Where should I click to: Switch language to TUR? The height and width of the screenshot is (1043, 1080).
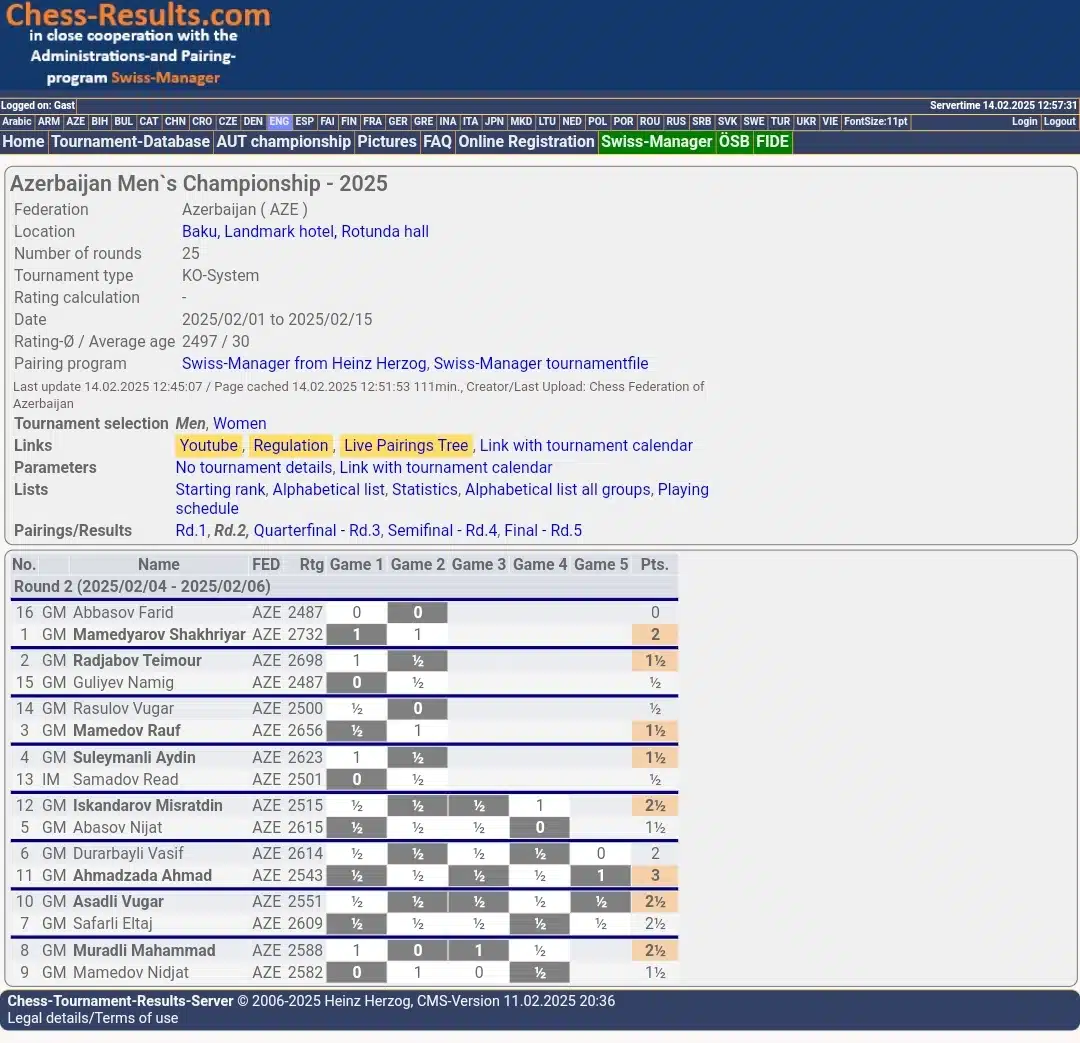pyautogui.click(x=780, y=122)
